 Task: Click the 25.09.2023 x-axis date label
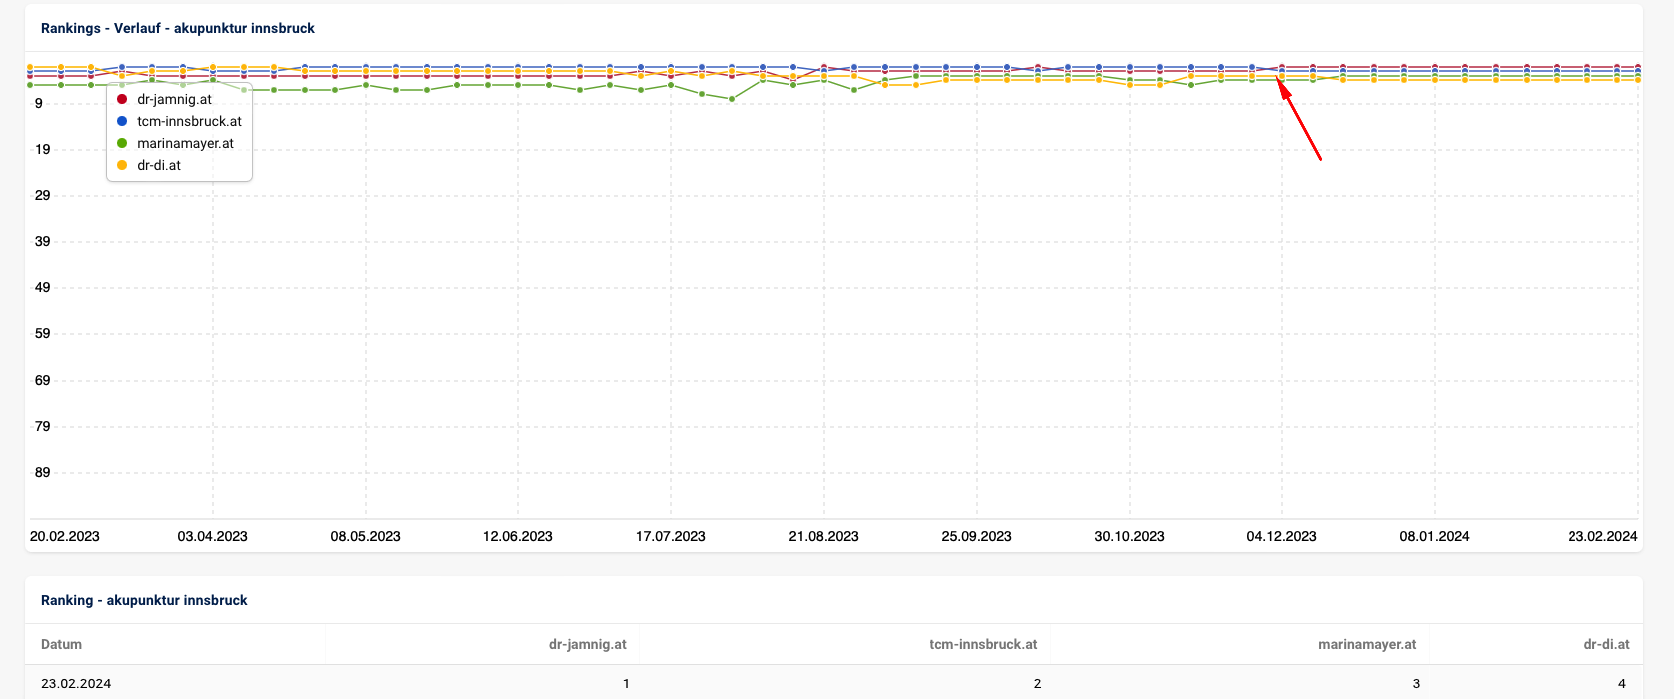977,537
